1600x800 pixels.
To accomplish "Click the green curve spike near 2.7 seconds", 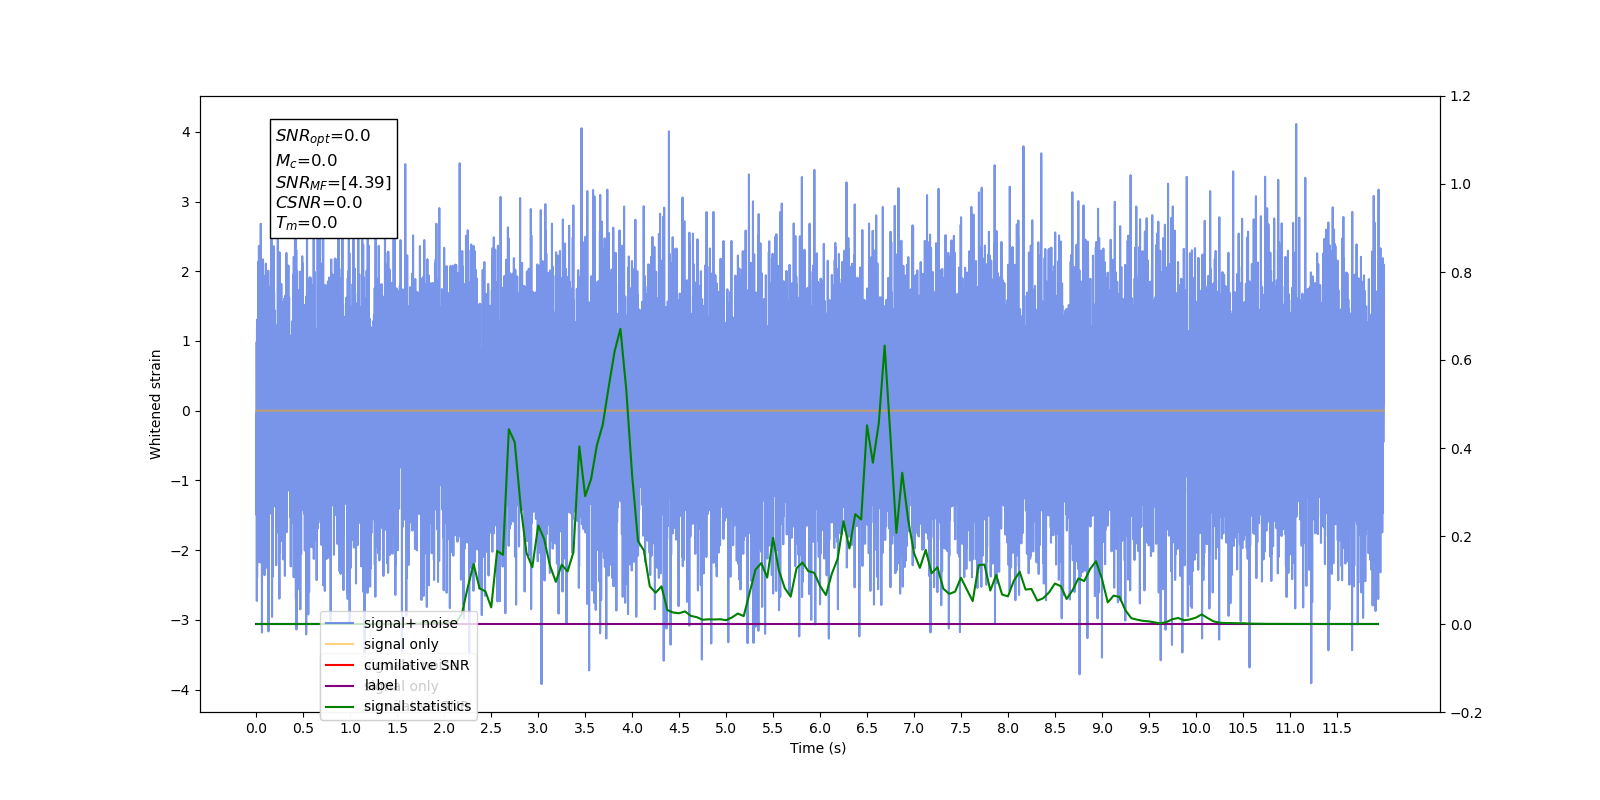I will pos(509,430).
